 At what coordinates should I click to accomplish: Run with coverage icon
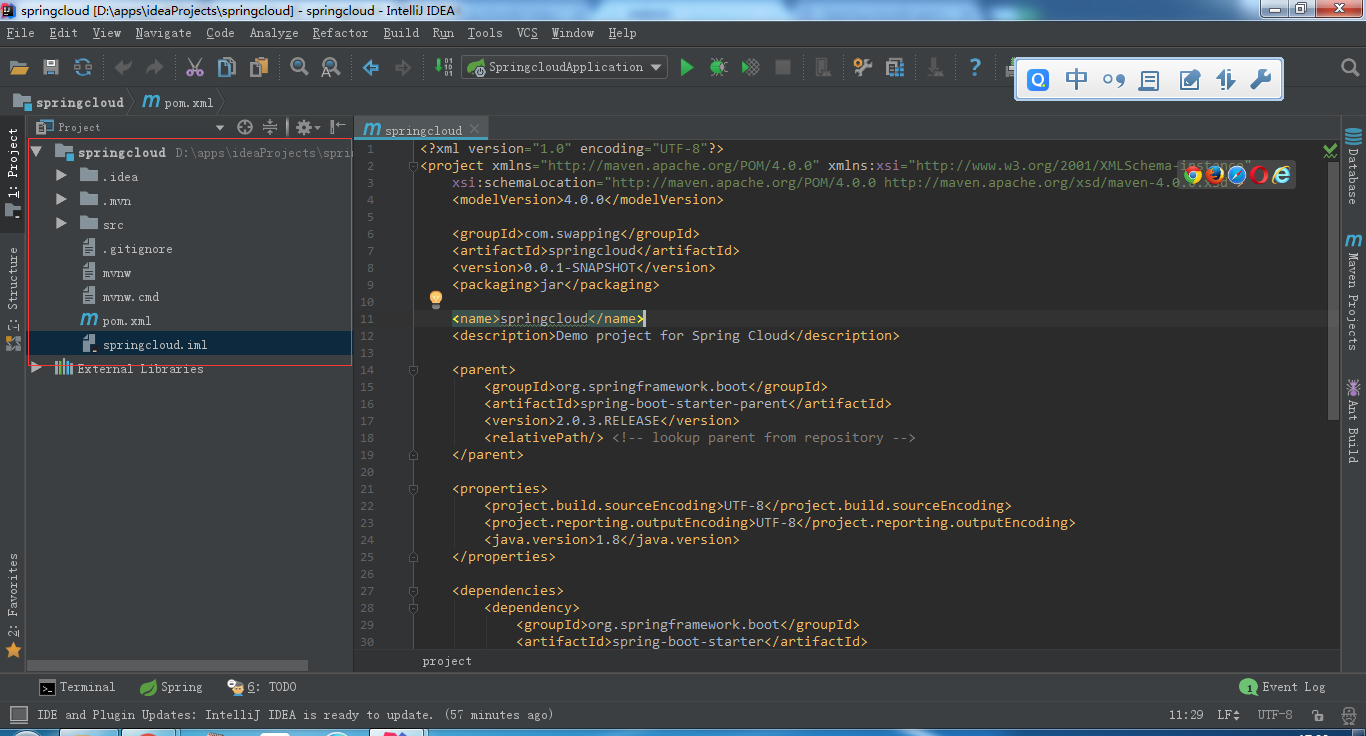(750, 67)
